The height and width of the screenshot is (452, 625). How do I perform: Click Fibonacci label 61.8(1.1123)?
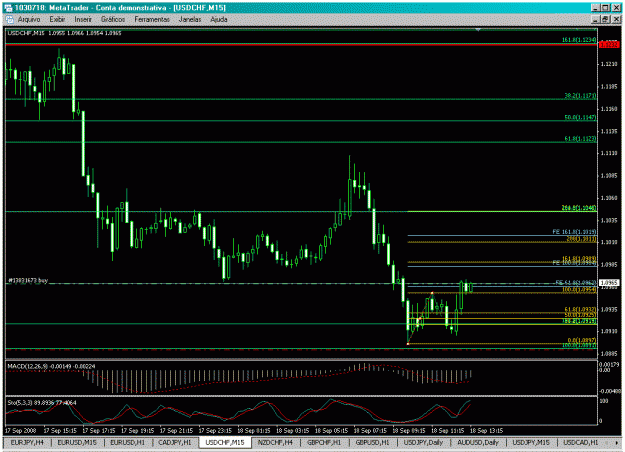580,139
